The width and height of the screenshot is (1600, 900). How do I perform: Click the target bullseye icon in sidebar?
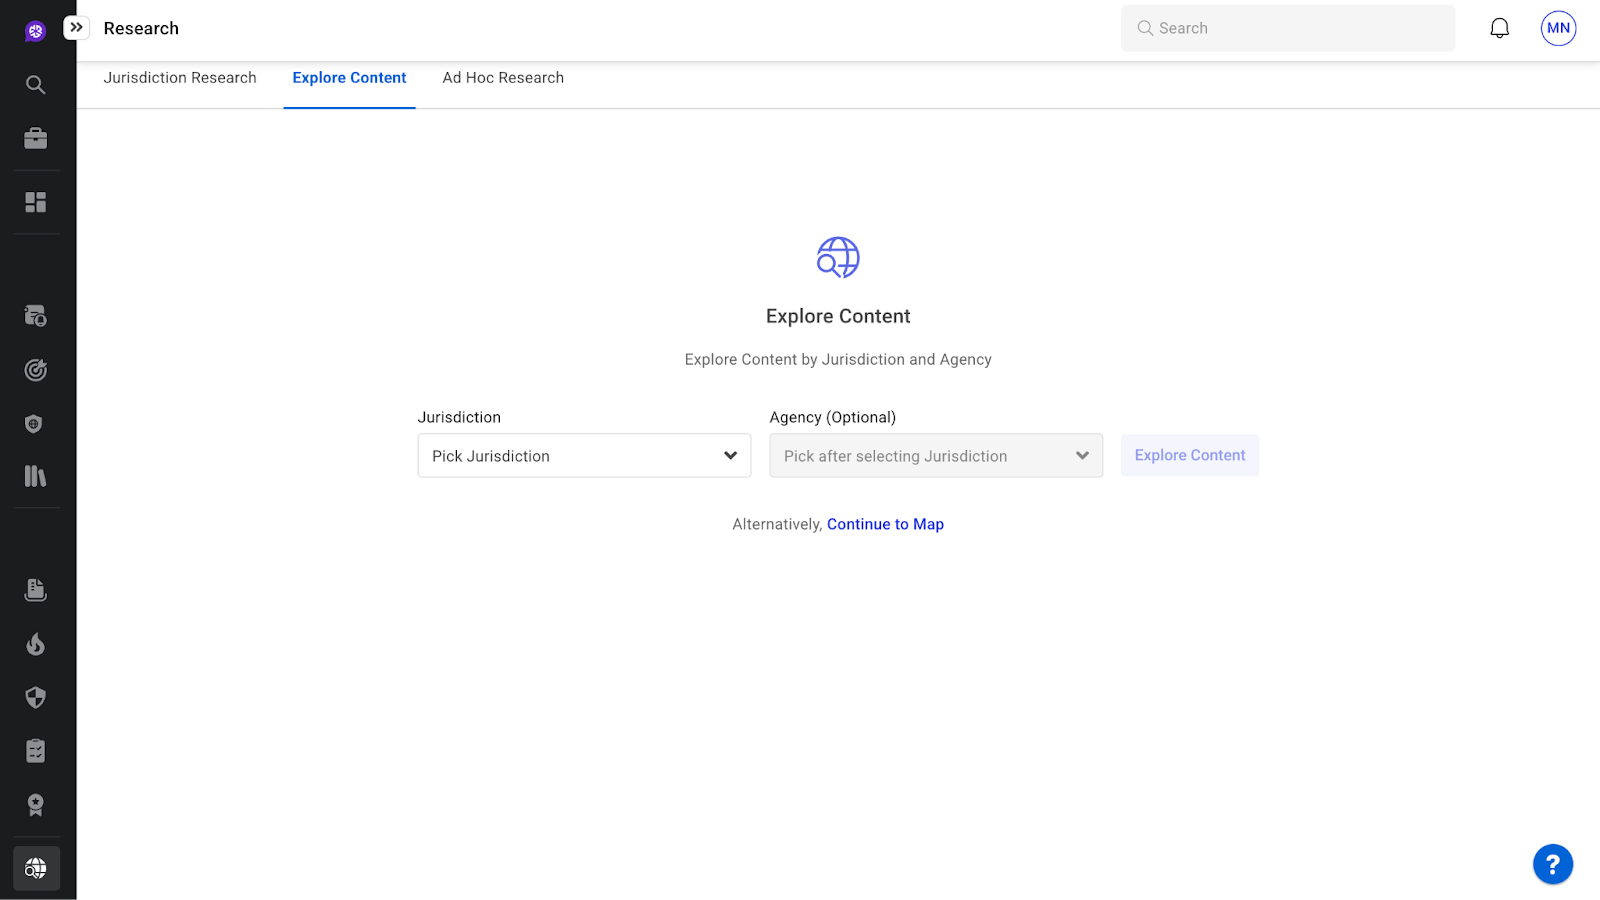click(35, 370)
